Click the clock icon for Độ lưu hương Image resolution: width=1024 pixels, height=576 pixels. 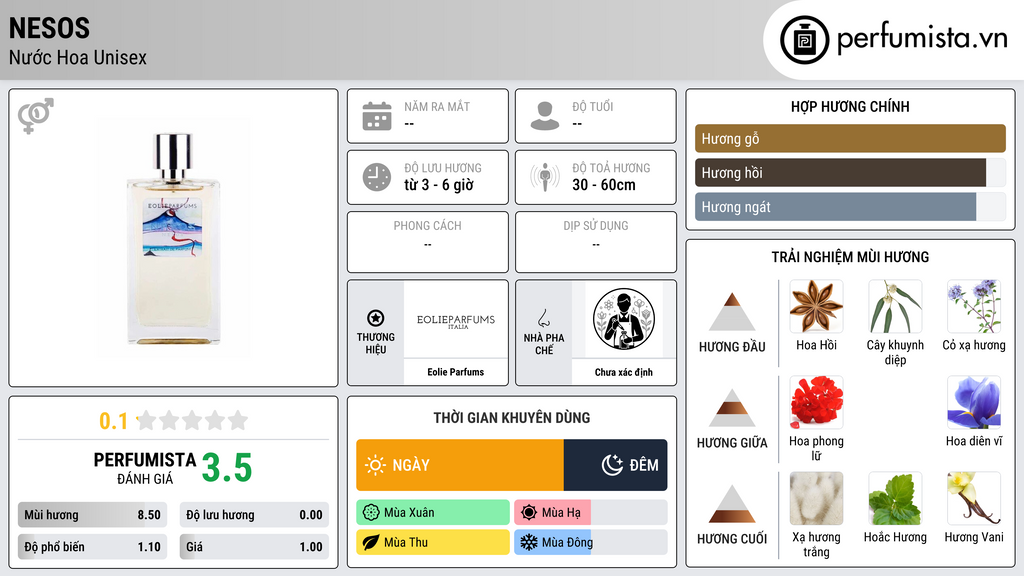[x=377, y=177]
